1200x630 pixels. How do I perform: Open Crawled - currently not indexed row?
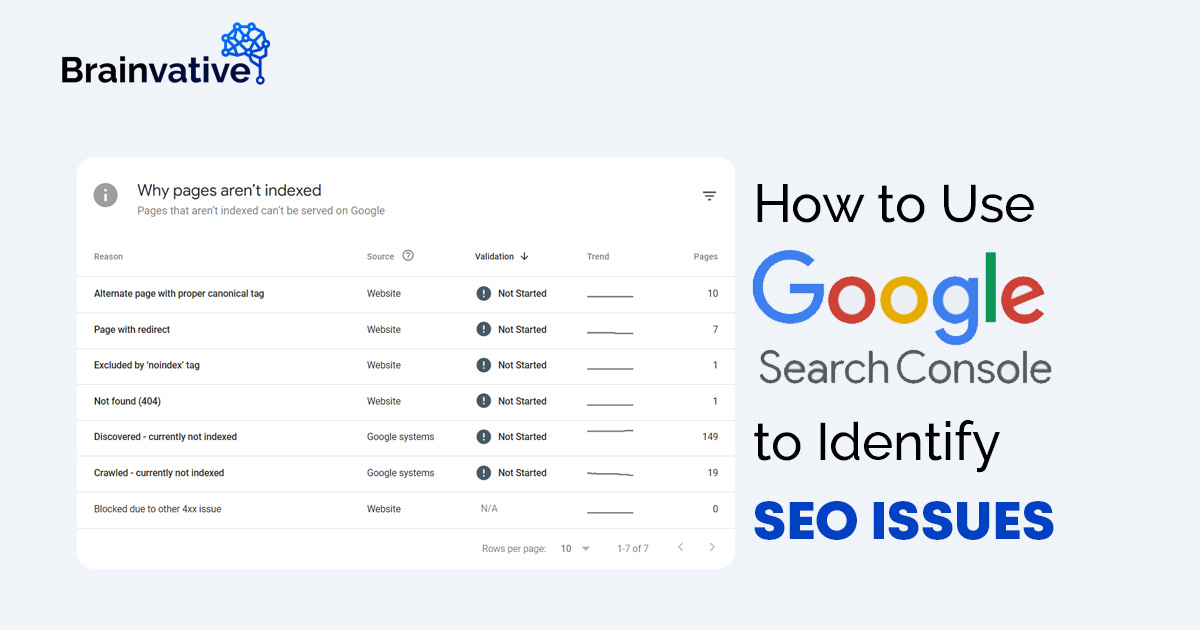click(x=406, y=473)
